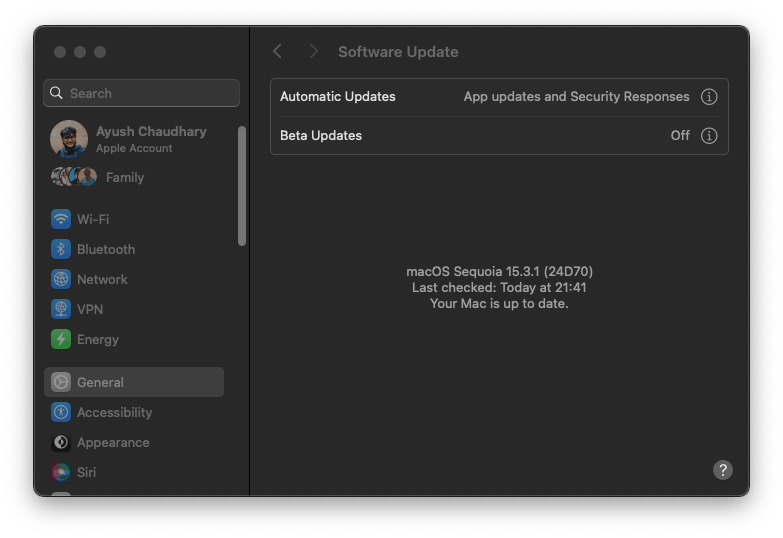Click 'App updates and Security Responses' text
This screenshot has width=783, height=538.
point(576,96)
